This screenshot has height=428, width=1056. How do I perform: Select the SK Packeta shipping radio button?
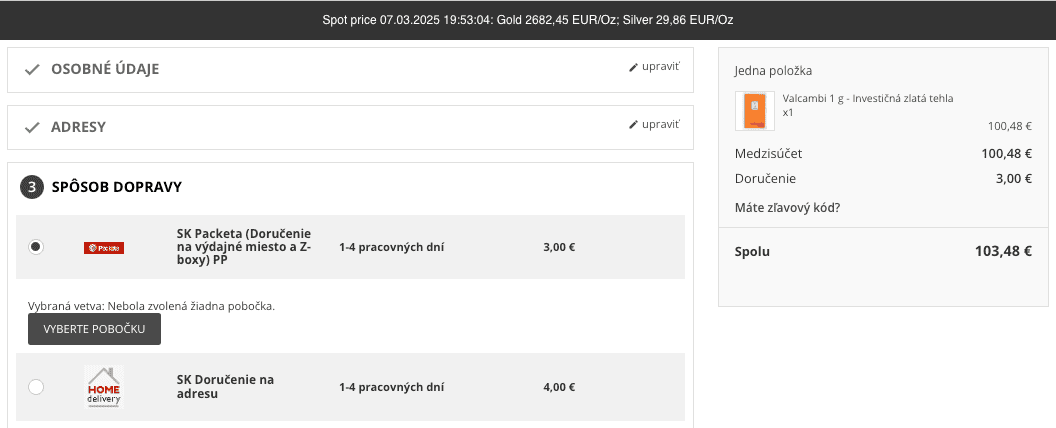click(x=36, y=247)
